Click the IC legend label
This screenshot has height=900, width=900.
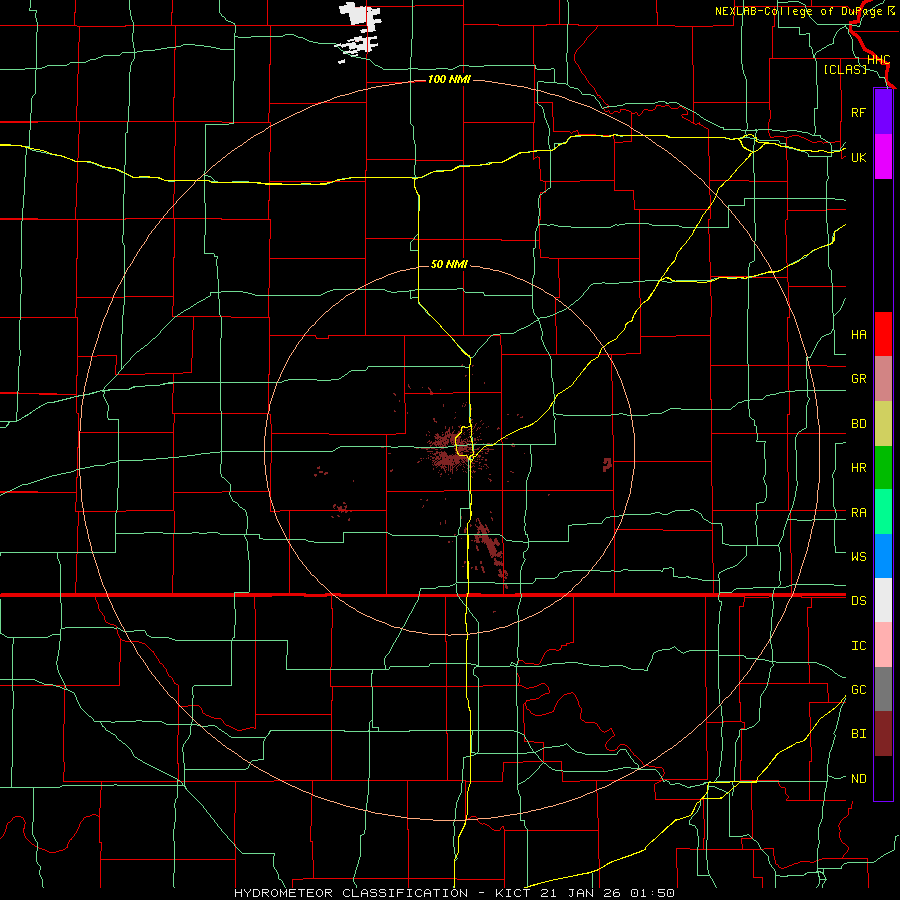859,646
